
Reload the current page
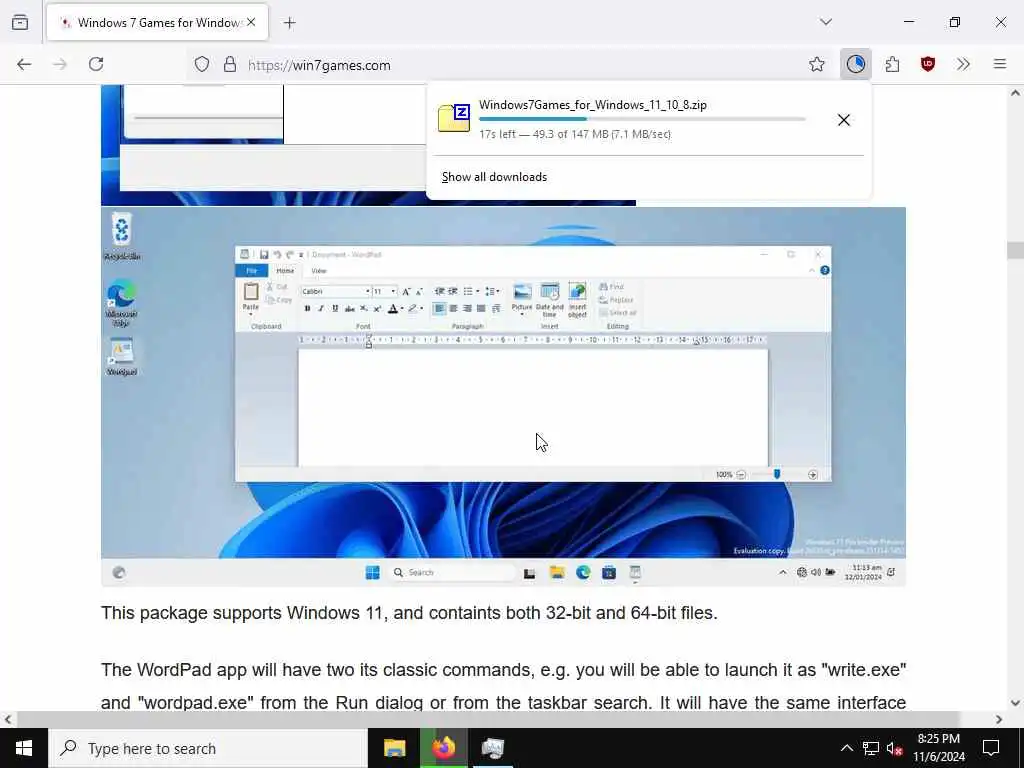[96, 64]
